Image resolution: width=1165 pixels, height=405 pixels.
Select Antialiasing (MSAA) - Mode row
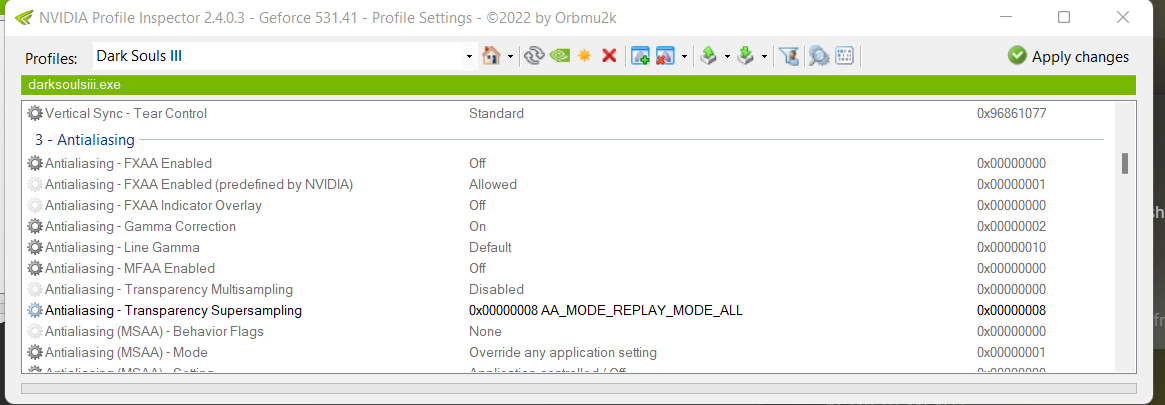point(568,352)
